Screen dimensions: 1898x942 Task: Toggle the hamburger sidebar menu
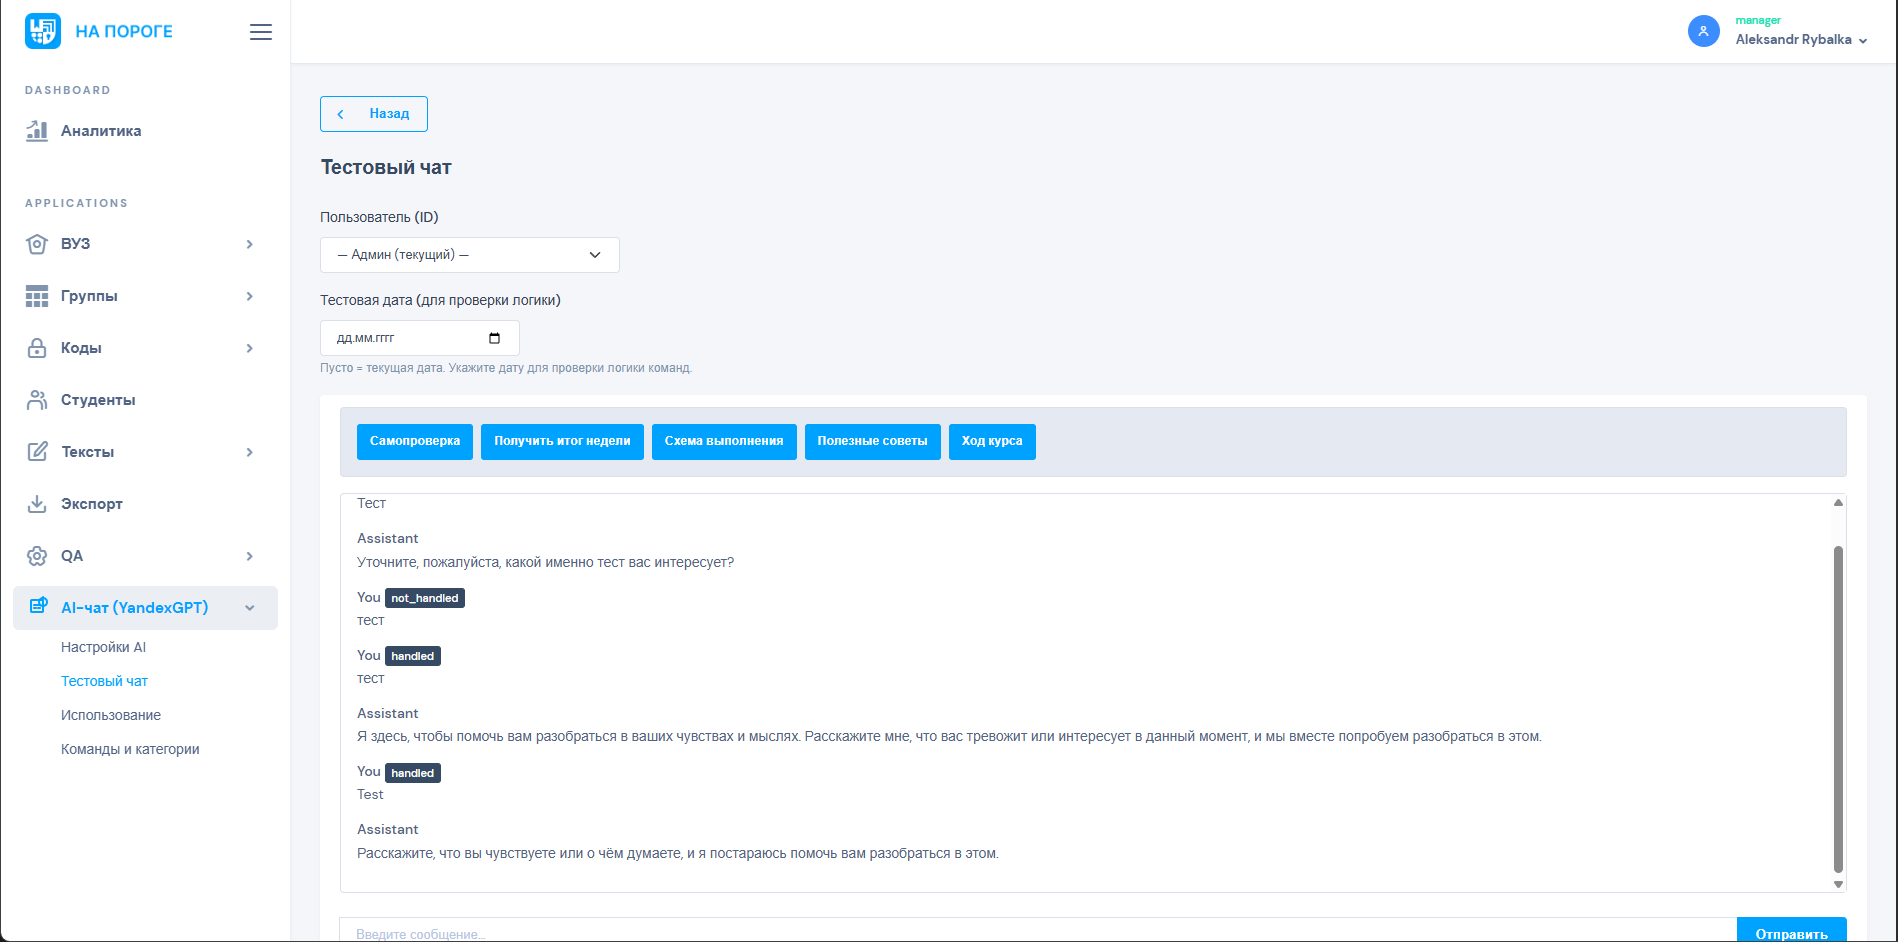[261, 32]
